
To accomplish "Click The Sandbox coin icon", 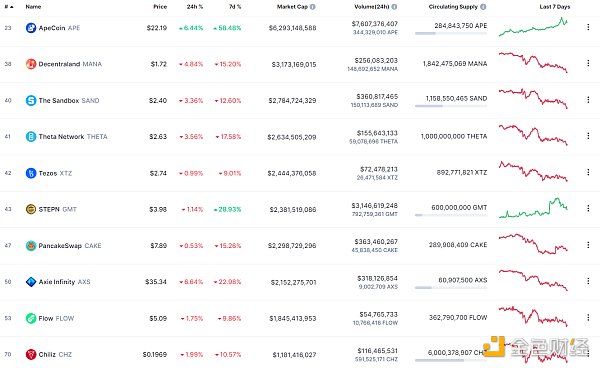I will pos(31,100).
